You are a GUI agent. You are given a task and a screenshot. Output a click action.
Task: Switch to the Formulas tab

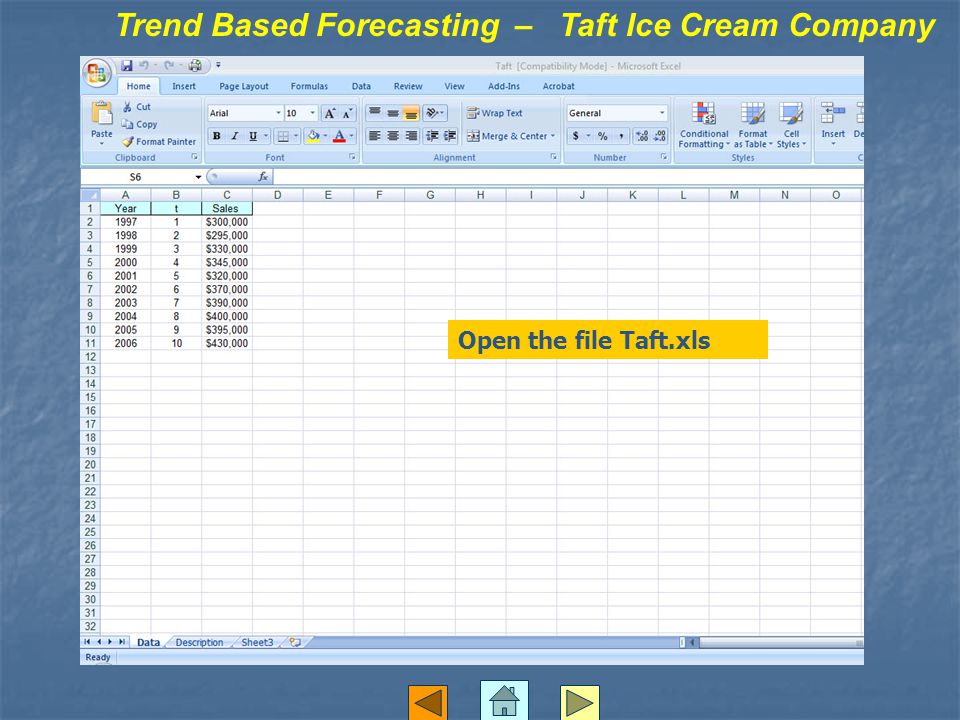(309, 86)
